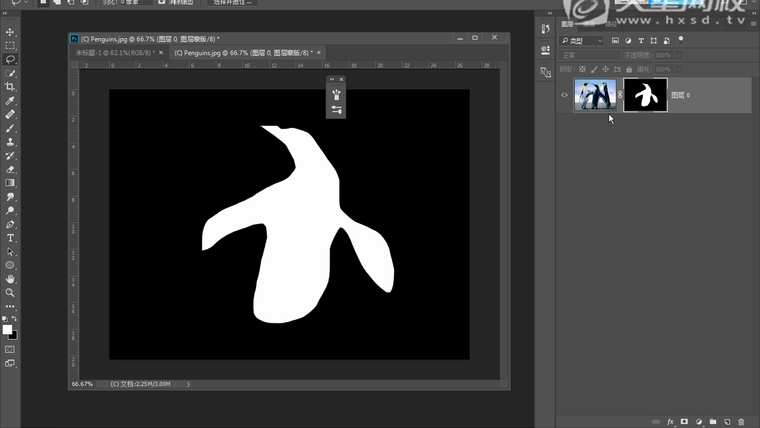Select the penguin layer mask thumbnail

click(x=645, y=96)
